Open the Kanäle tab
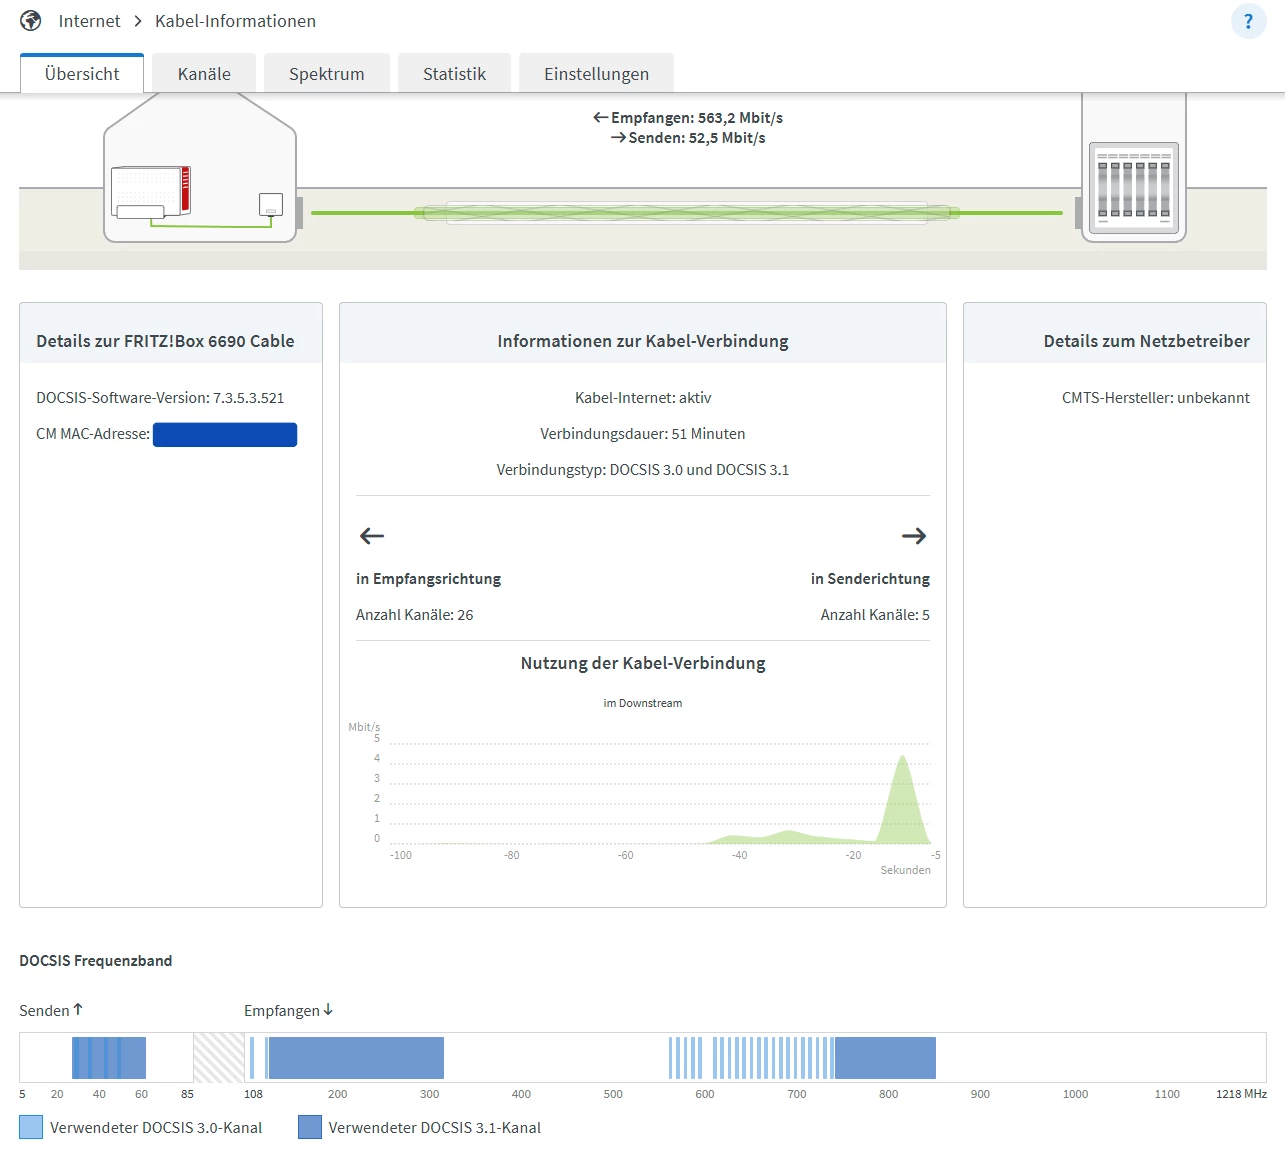 [x=204, y=74]
